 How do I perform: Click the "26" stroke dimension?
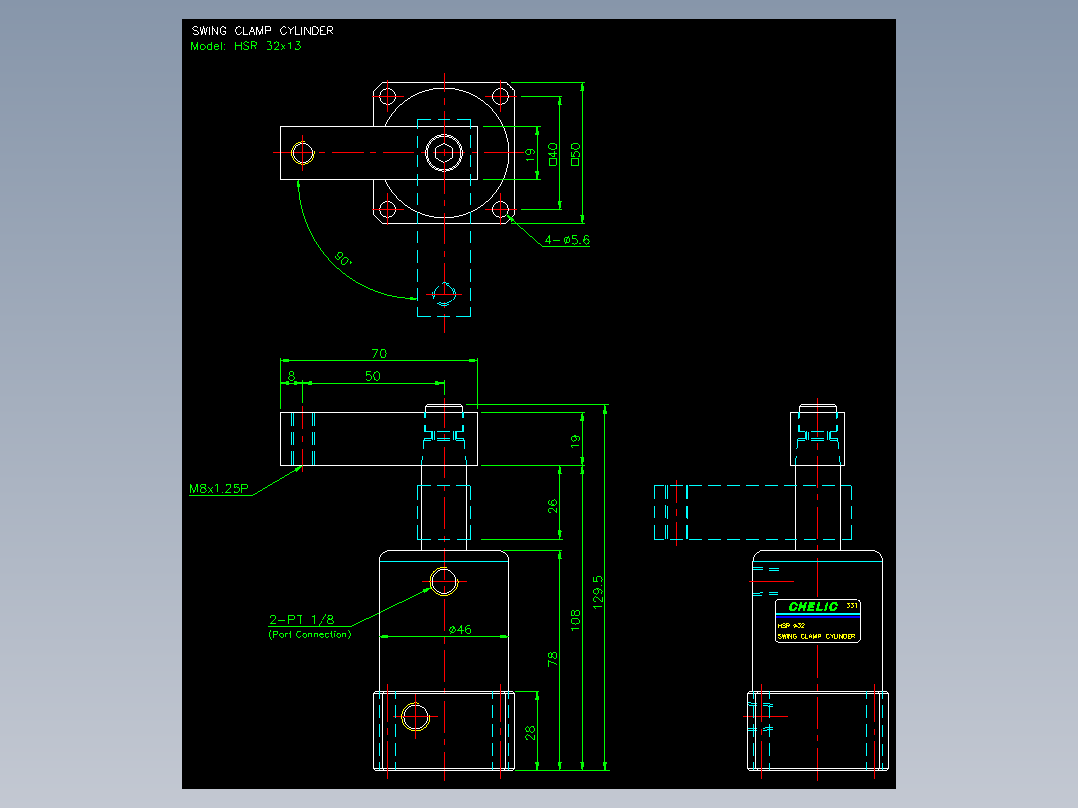[x=553, y=506]
